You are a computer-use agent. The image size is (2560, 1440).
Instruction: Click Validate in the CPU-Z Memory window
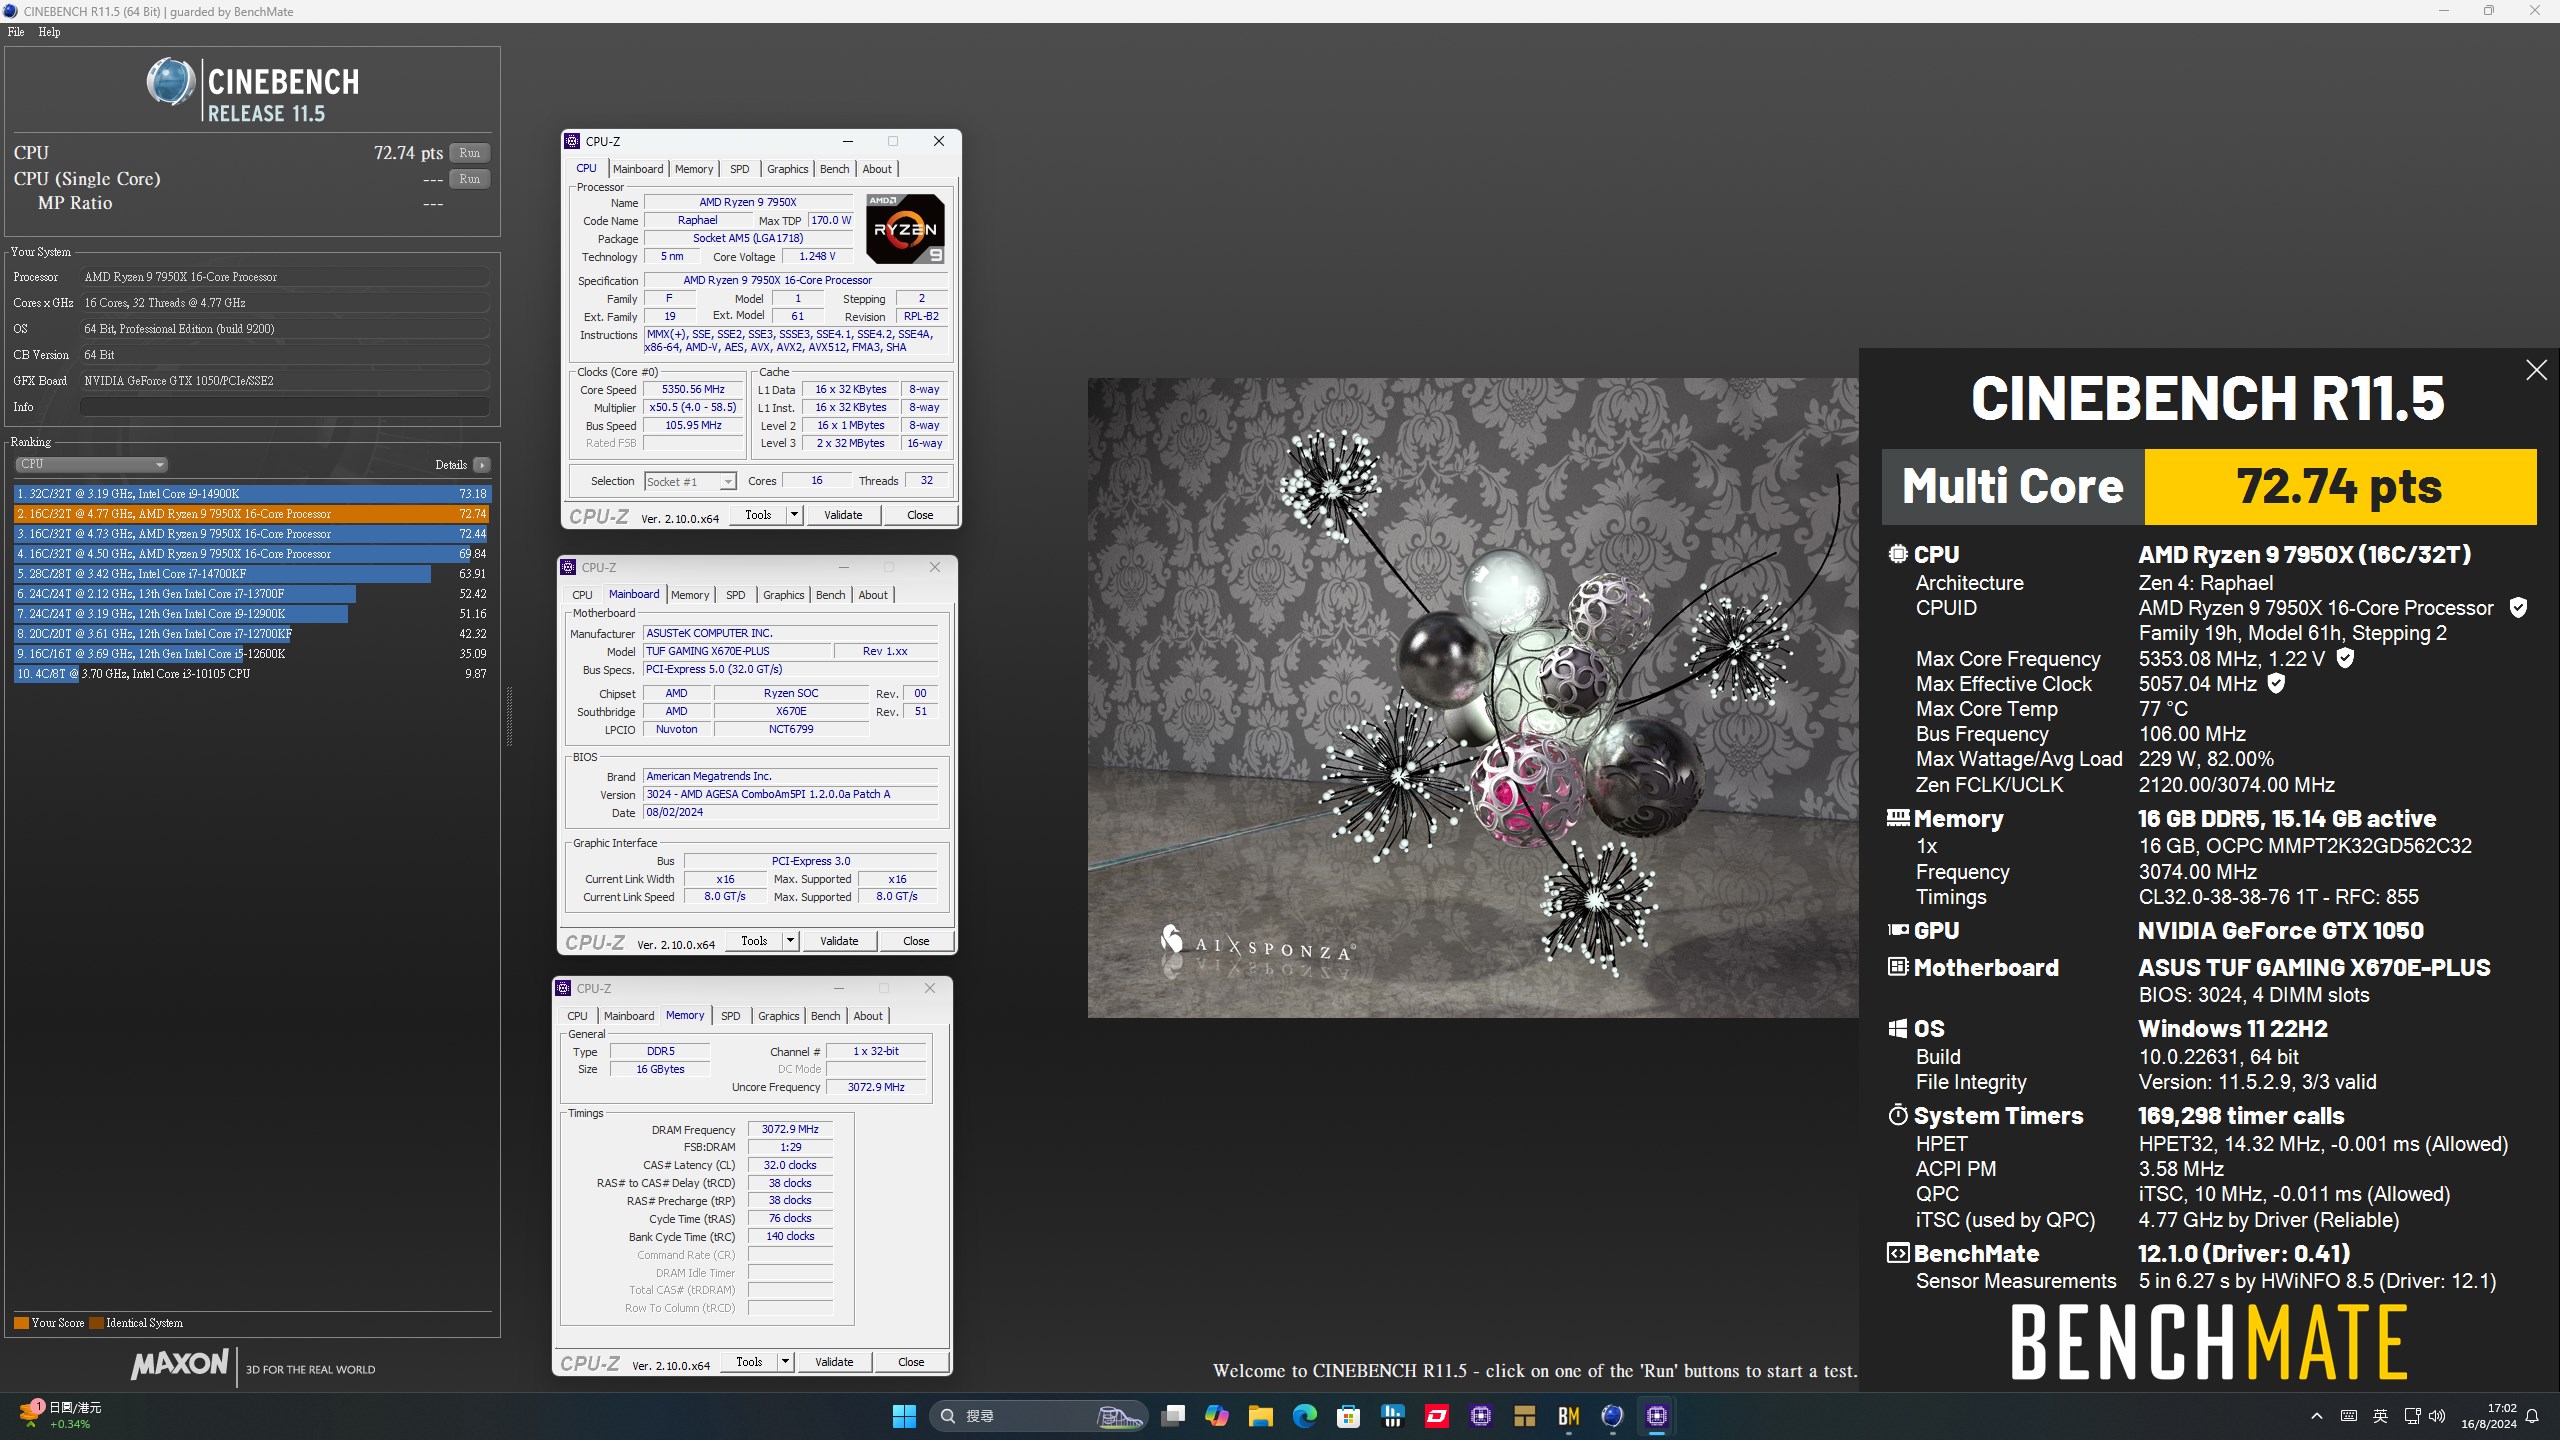click(x=834, y=1362)
